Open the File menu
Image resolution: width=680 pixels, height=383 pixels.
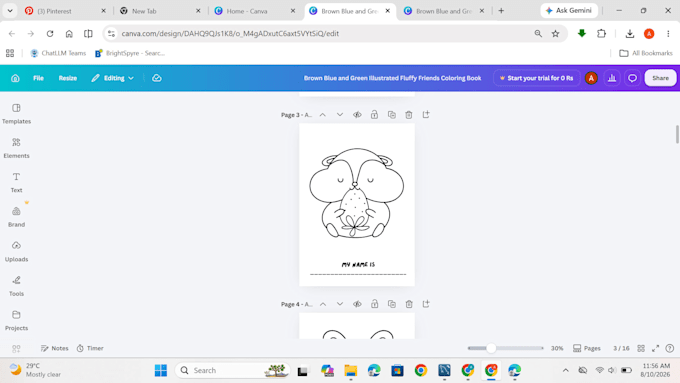[x=38, y=78]
